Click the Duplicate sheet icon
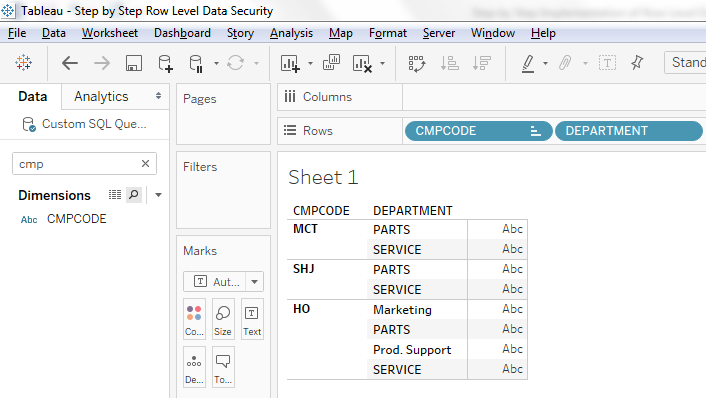The height and width of the screenshot is (398, 706). pyautogui.click(x=331, y=63)
